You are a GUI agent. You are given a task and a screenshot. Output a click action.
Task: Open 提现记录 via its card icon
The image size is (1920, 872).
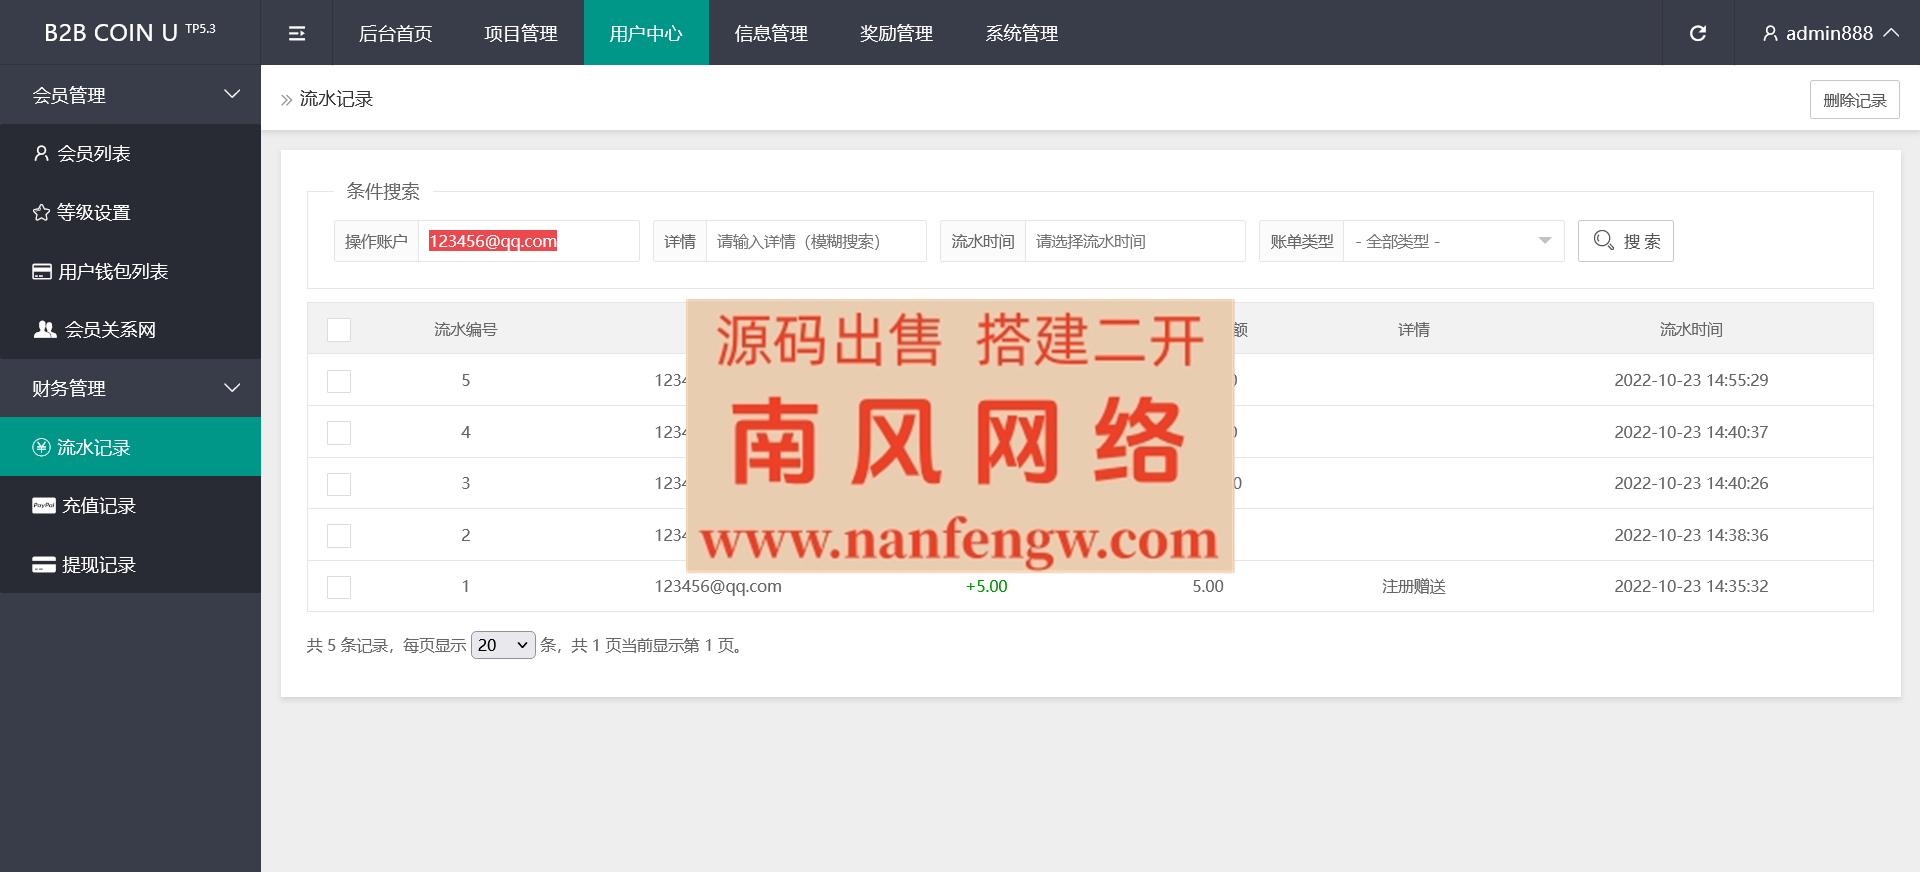pyautogui.click(x=43, y=564)
